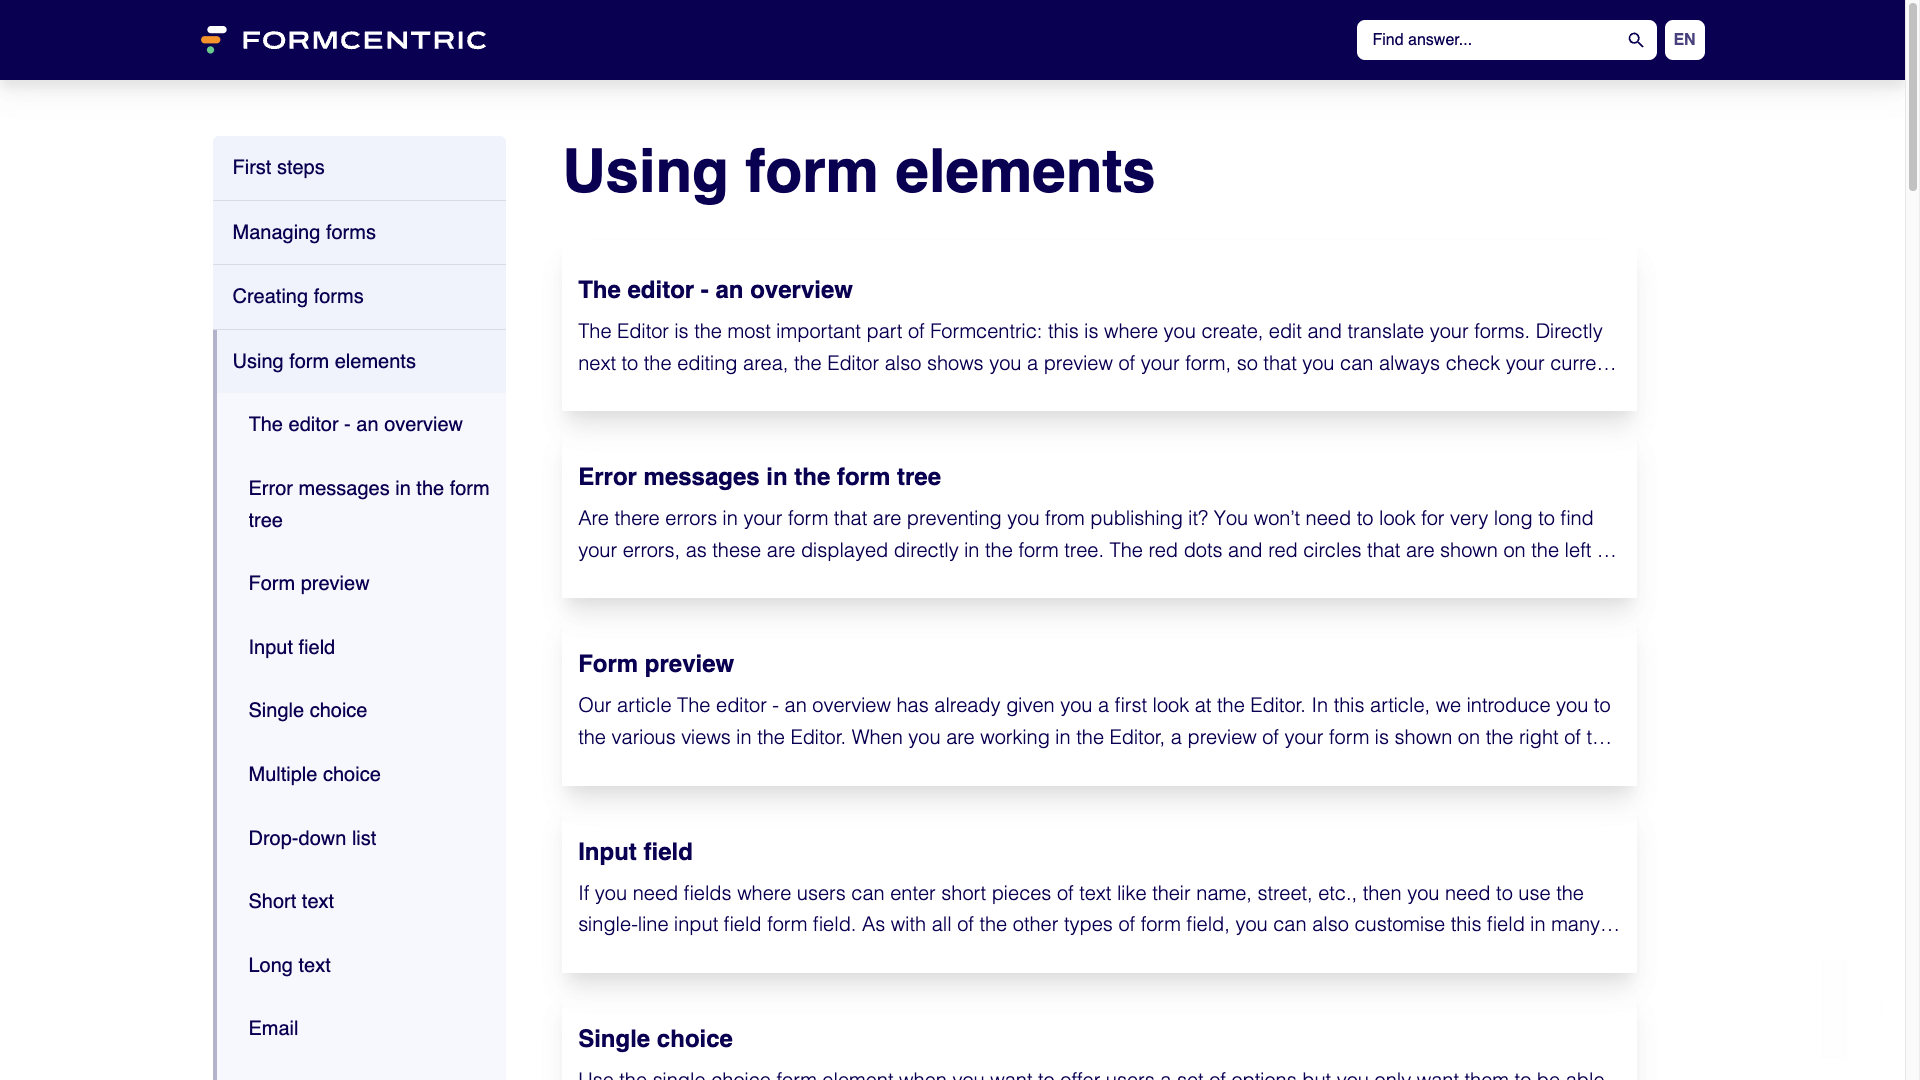
Task: Select Short text in the sidebar
Action: tap(290, 901)
